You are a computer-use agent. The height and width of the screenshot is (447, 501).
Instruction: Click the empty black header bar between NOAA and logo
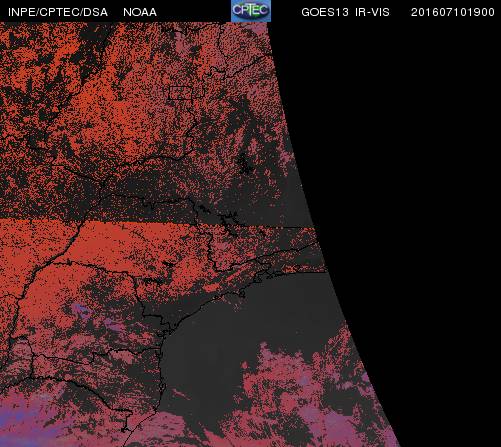(x=194, y=11)
